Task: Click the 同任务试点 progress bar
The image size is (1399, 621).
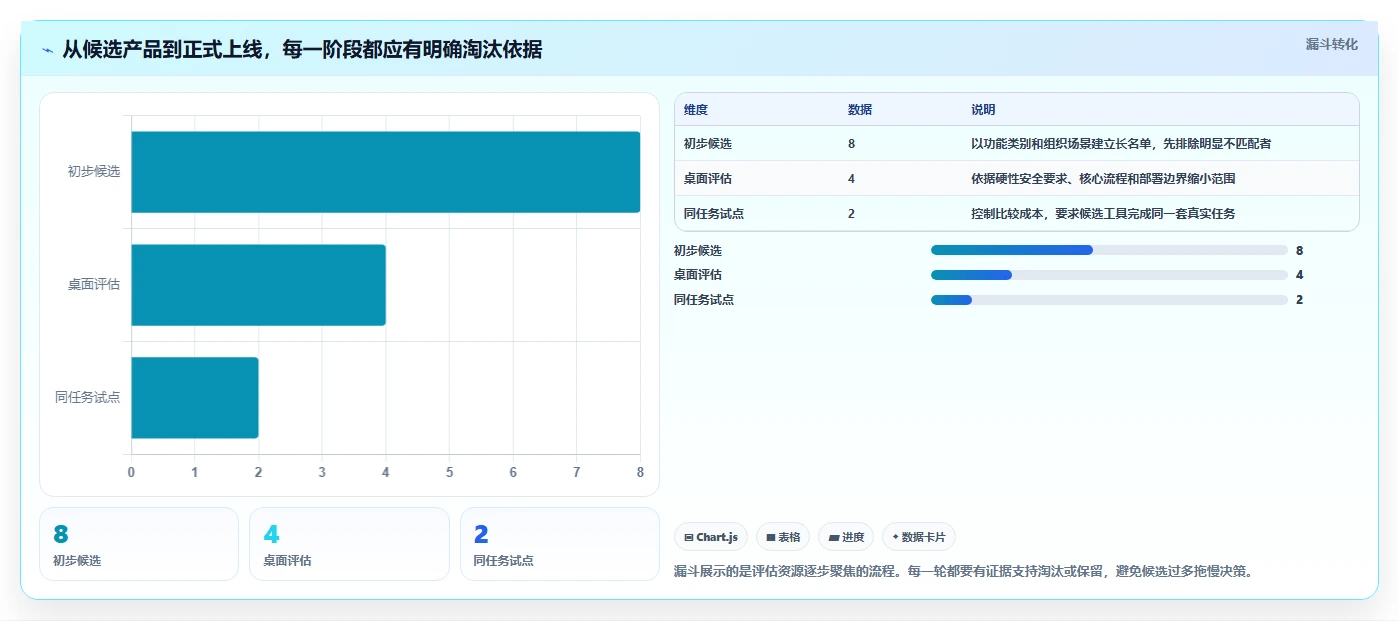Action: 1109,300
